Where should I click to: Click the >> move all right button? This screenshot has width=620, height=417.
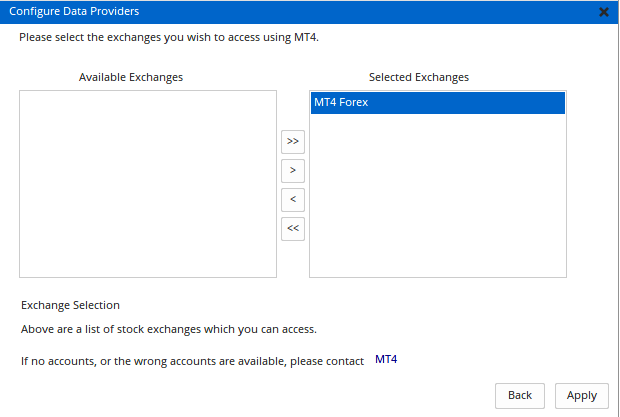coord(292,141)
